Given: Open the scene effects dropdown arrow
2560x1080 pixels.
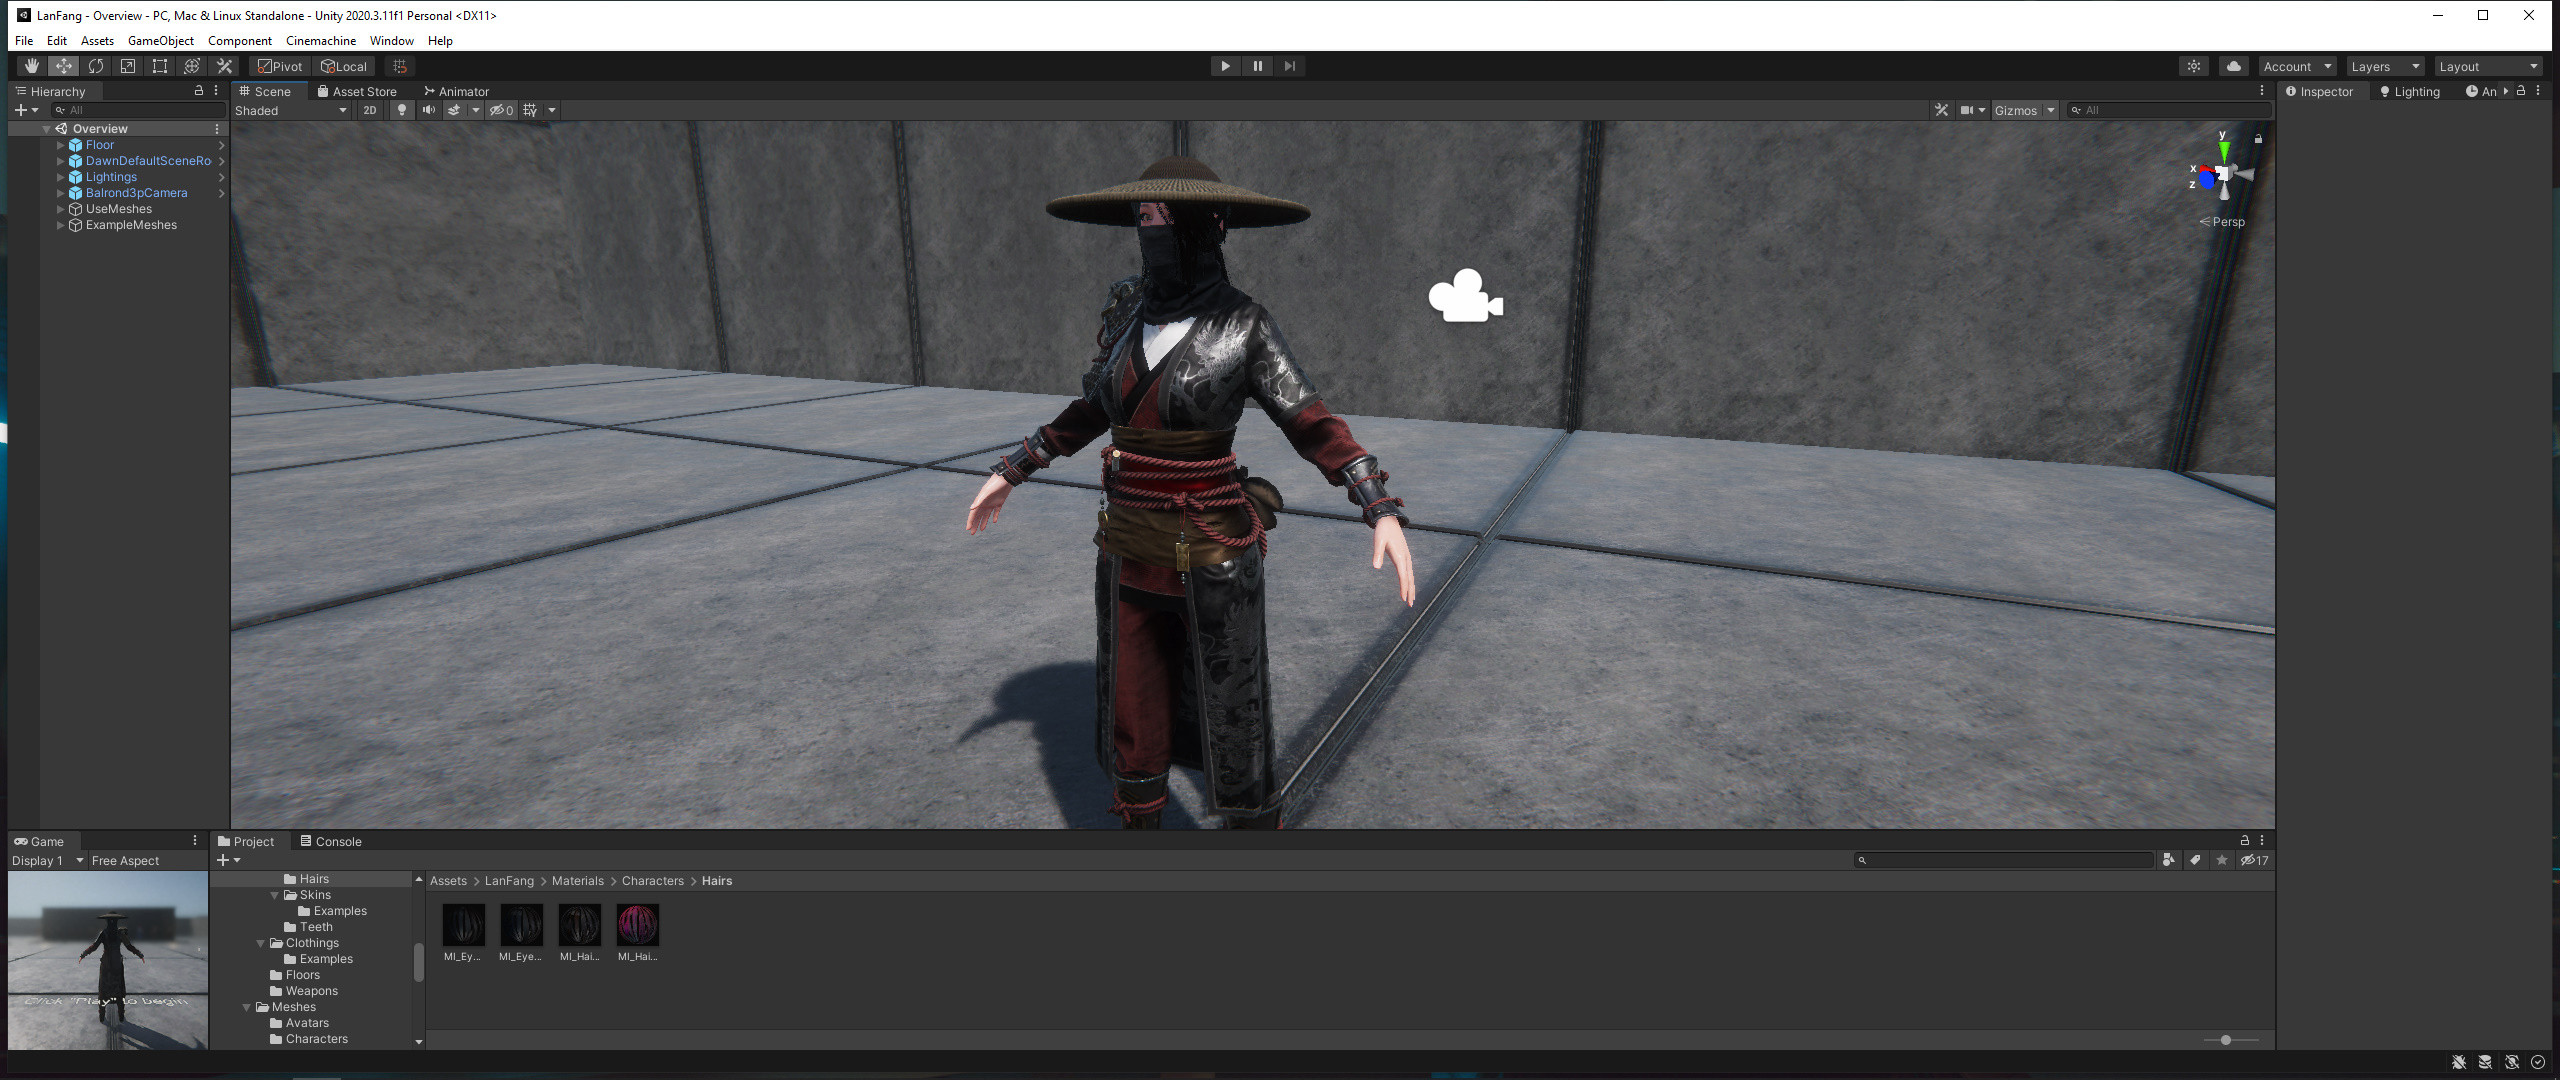Looking at the screenshot, I should click(x=476, y=110).
